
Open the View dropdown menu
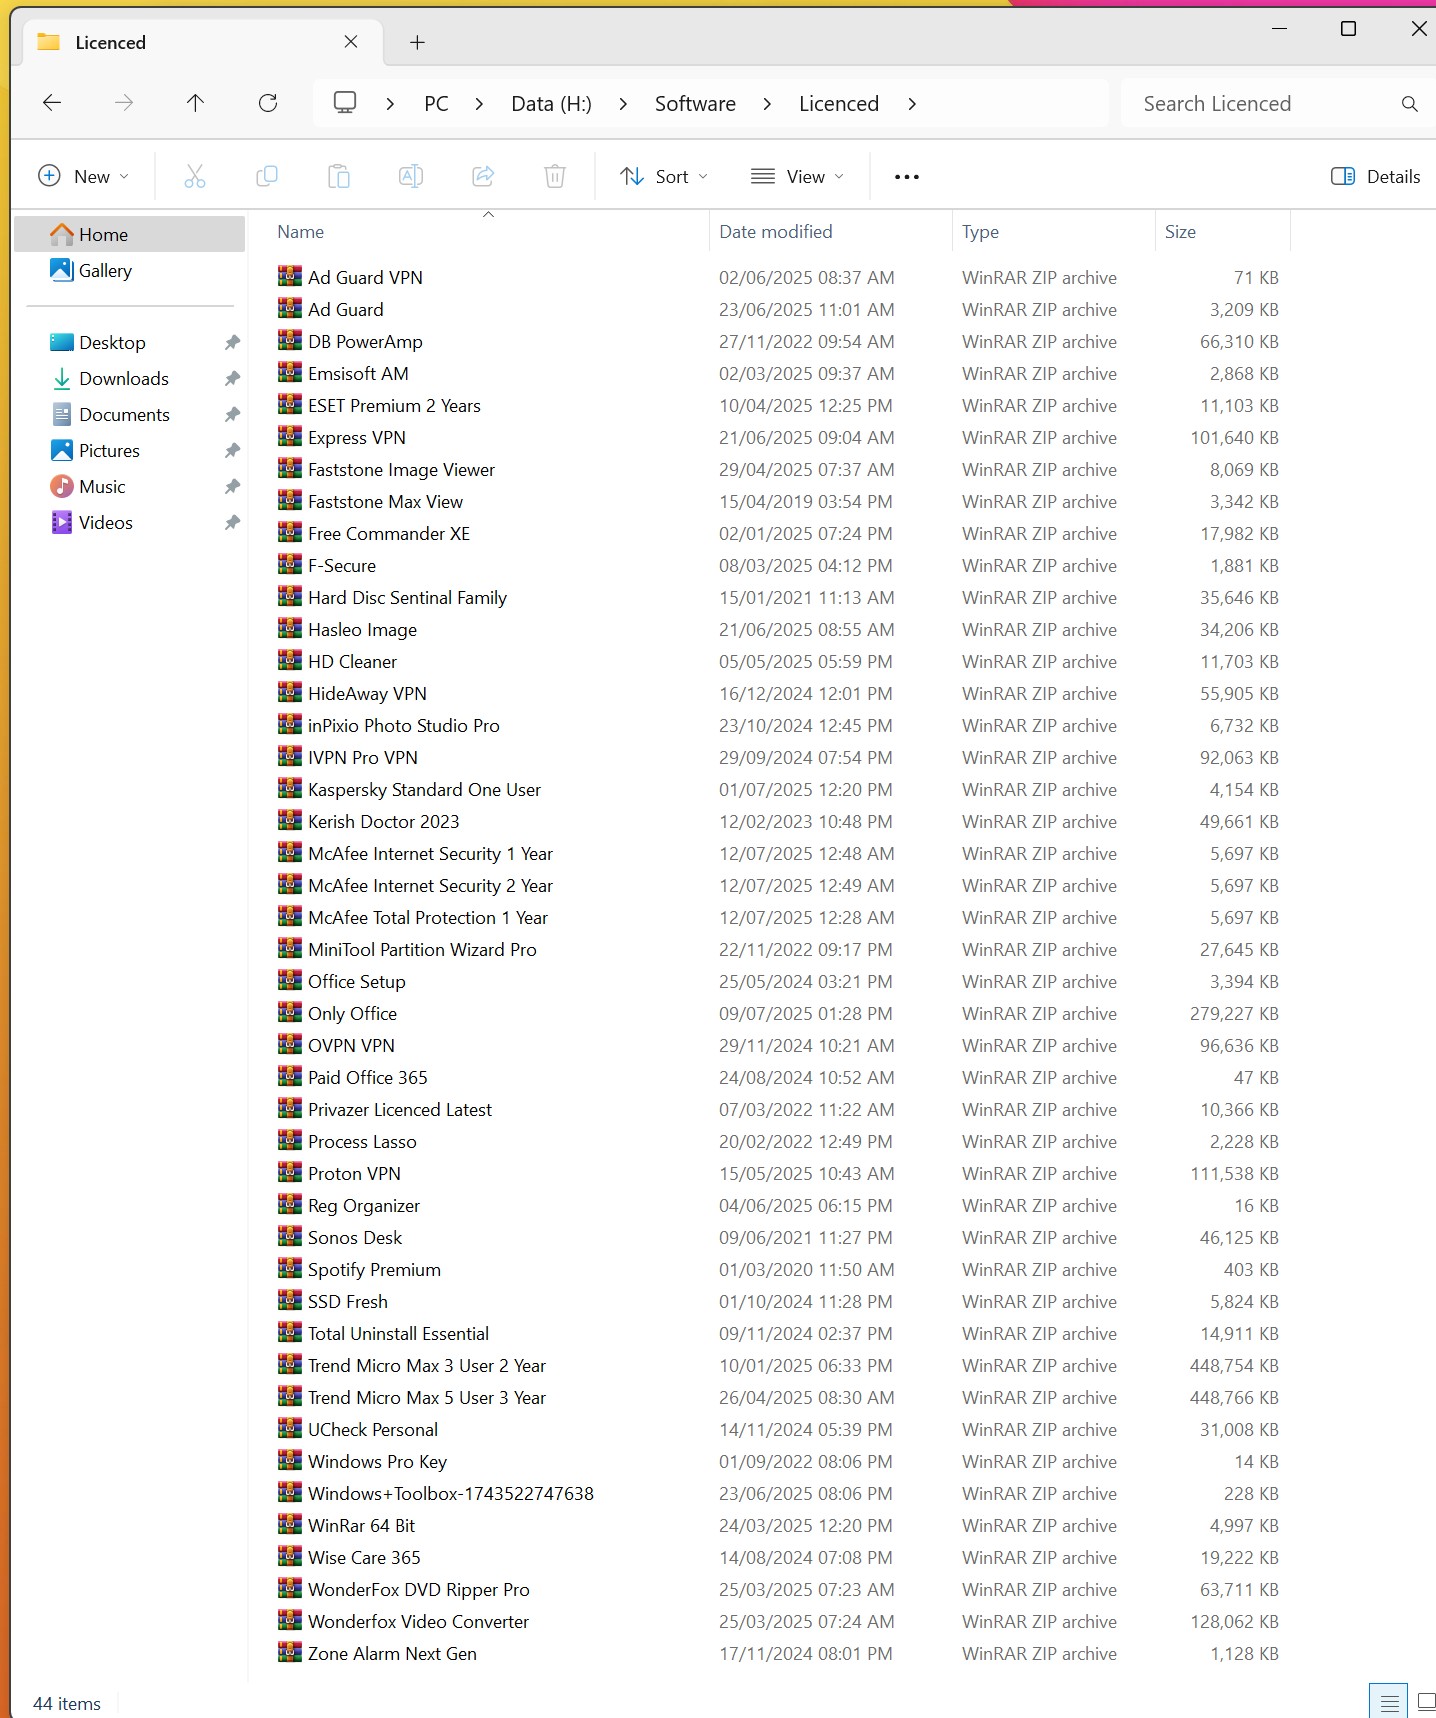click(x=797, y=177)
